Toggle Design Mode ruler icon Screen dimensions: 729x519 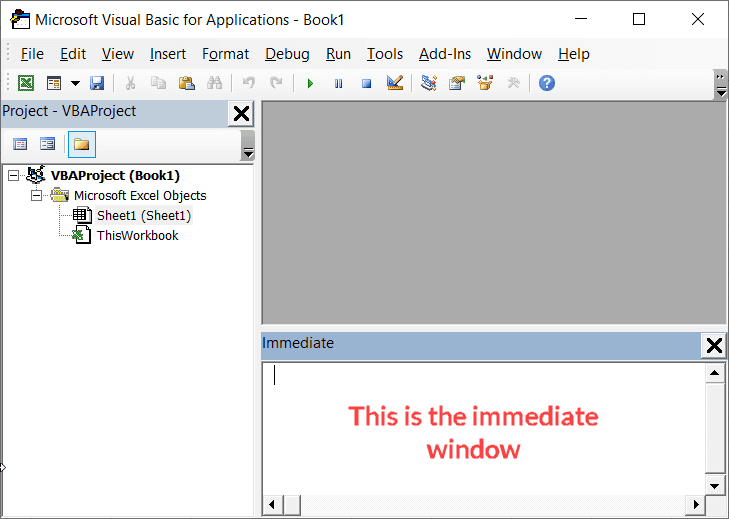[395, 83]
